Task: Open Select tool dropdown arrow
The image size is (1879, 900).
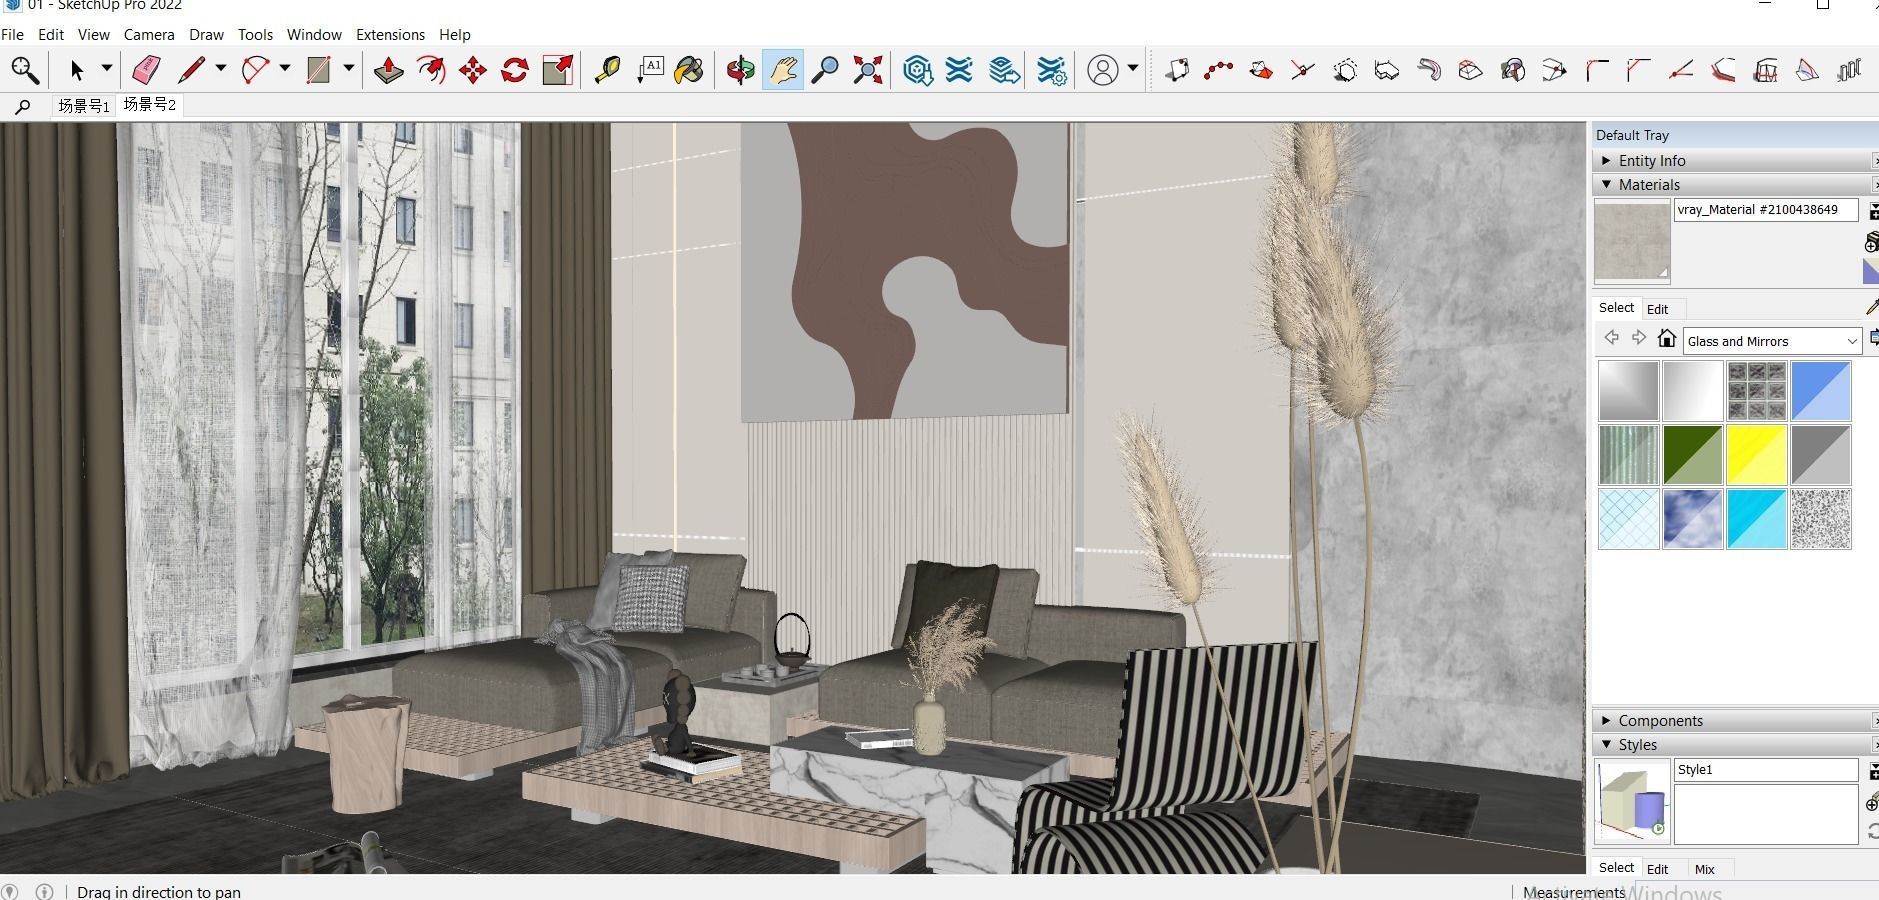Action: coord(106,69)
